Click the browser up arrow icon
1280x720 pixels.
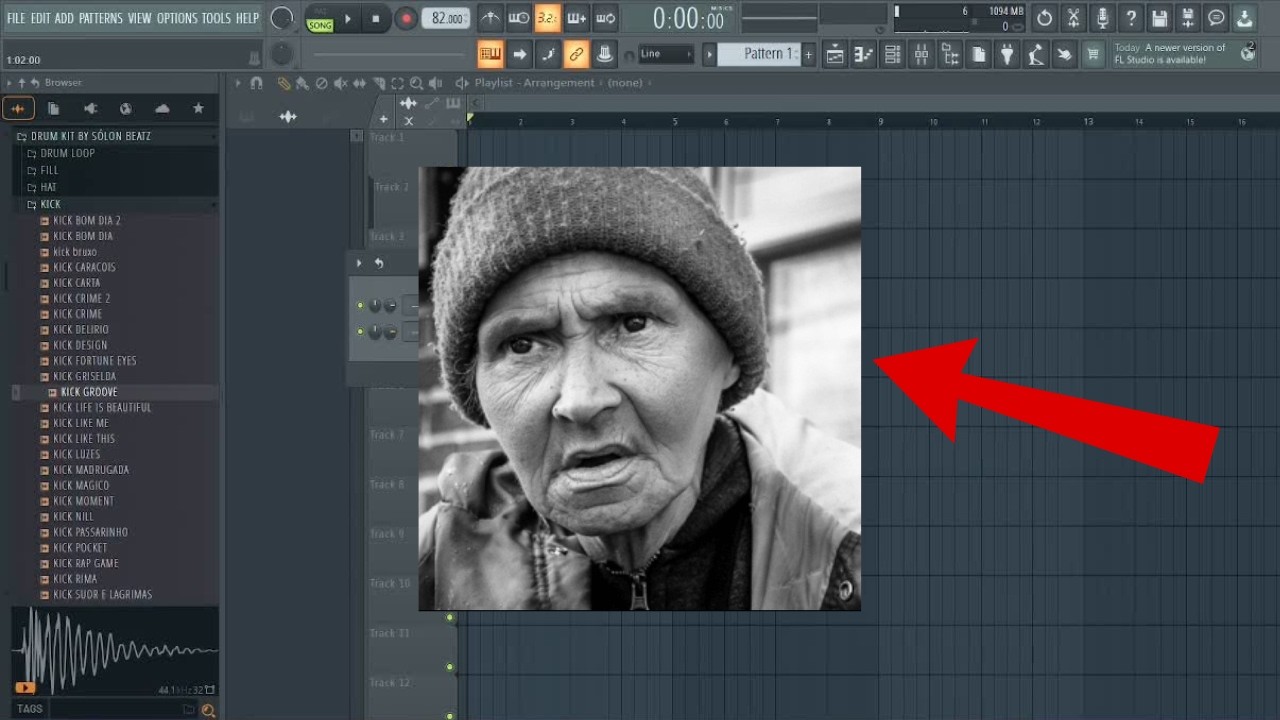(x=23, y=83)
